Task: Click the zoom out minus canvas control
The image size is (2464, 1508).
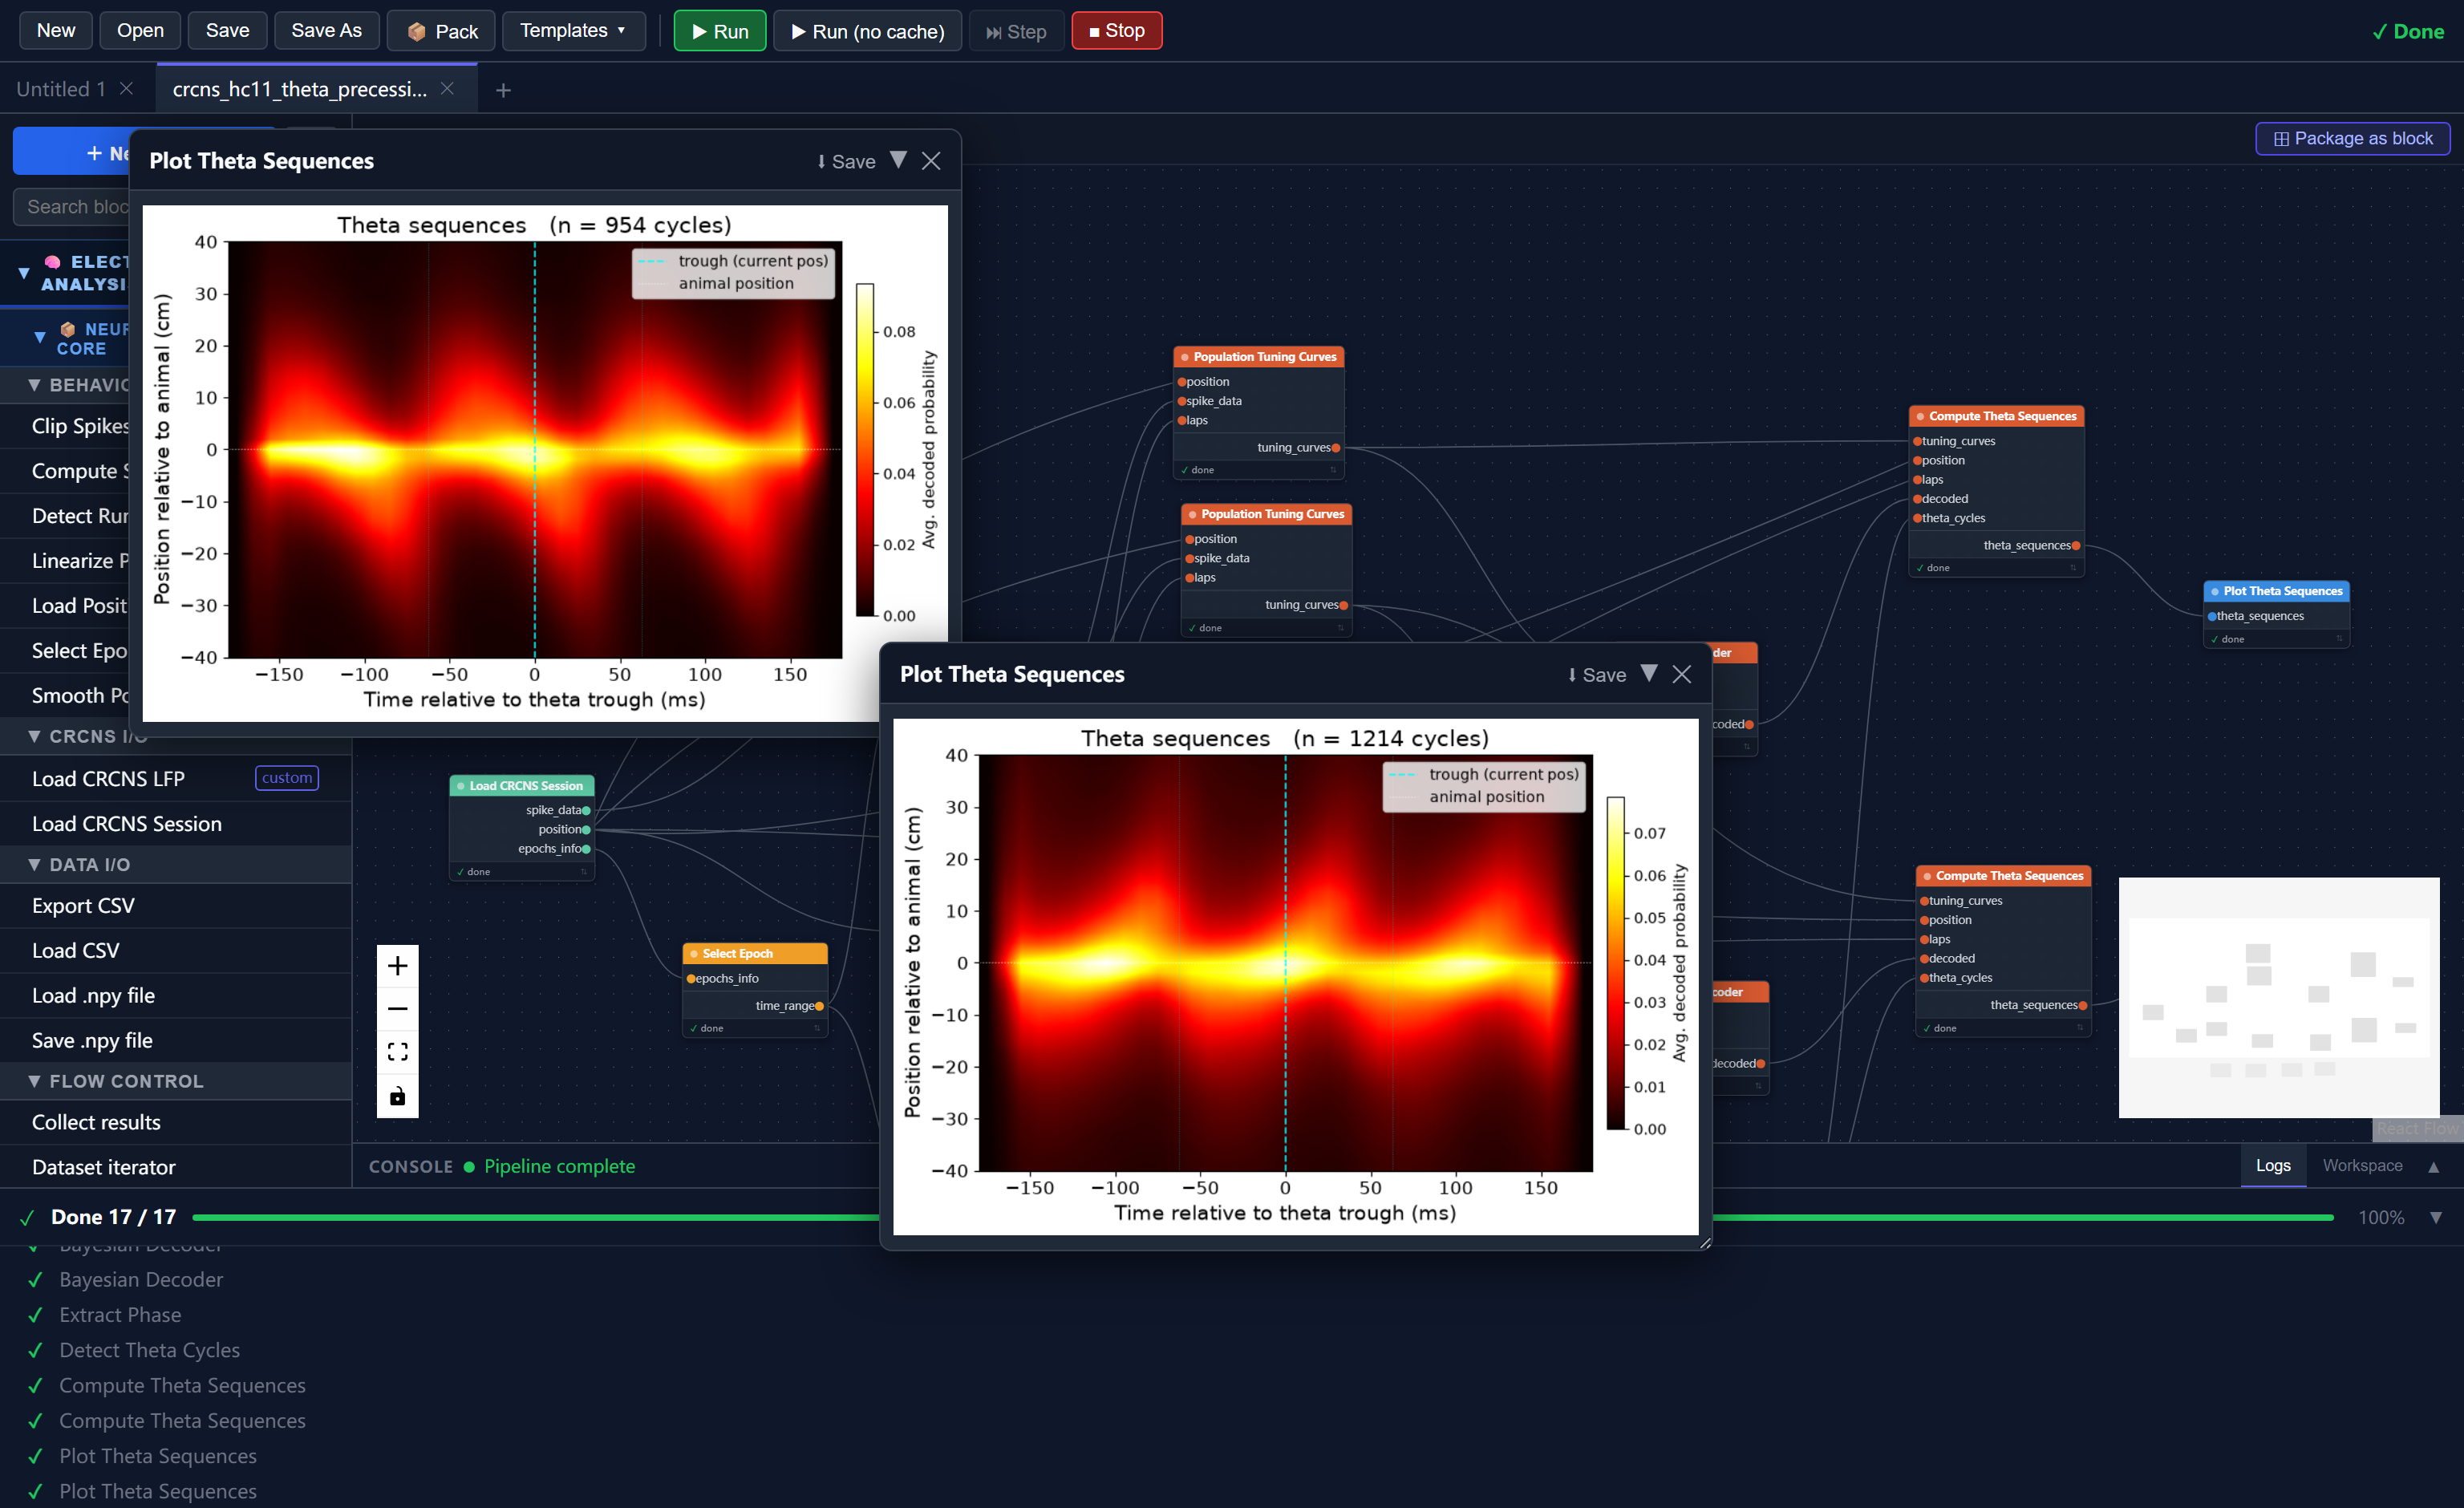Action: 397,1008
